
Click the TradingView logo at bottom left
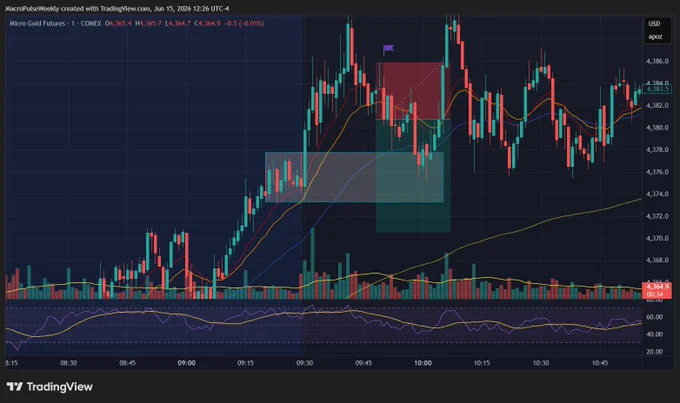pos(49,387)
